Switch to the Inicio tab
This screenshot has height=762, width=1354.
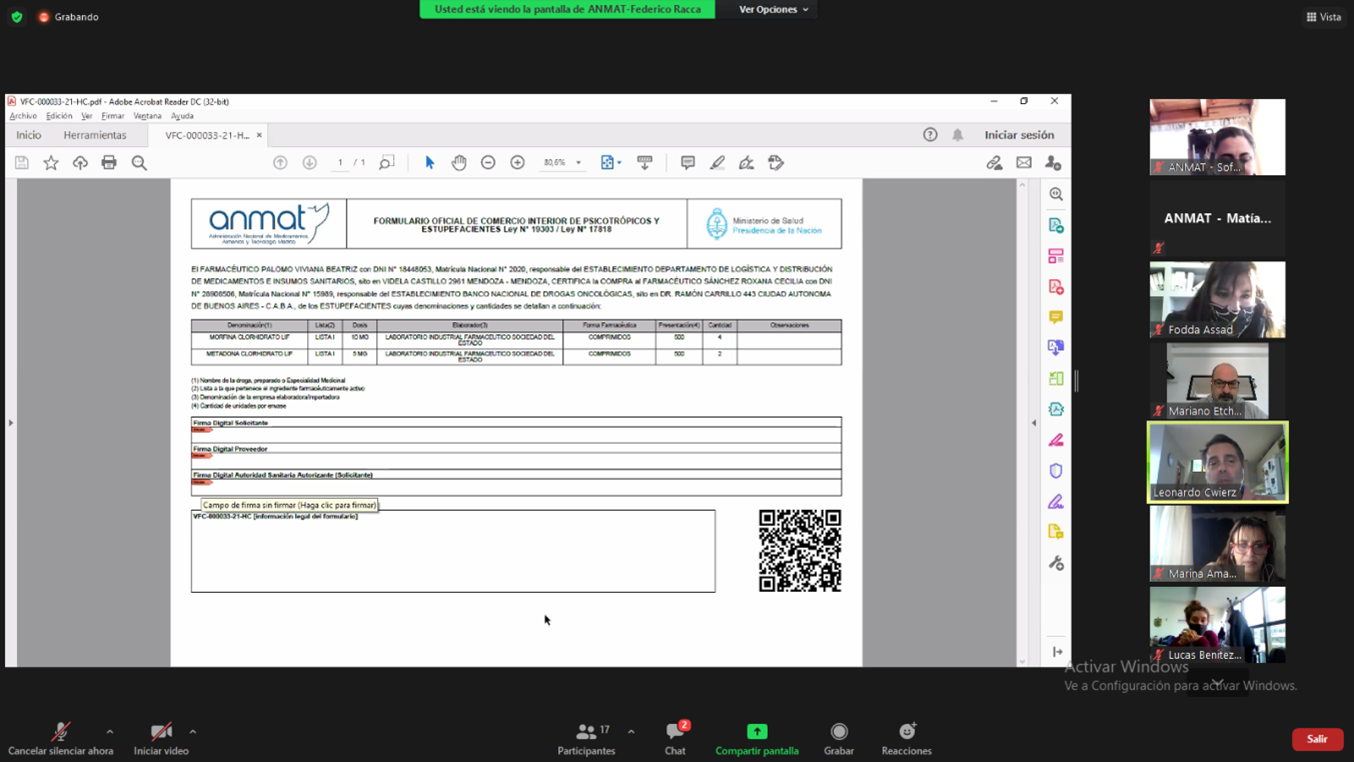pos(29,135)
